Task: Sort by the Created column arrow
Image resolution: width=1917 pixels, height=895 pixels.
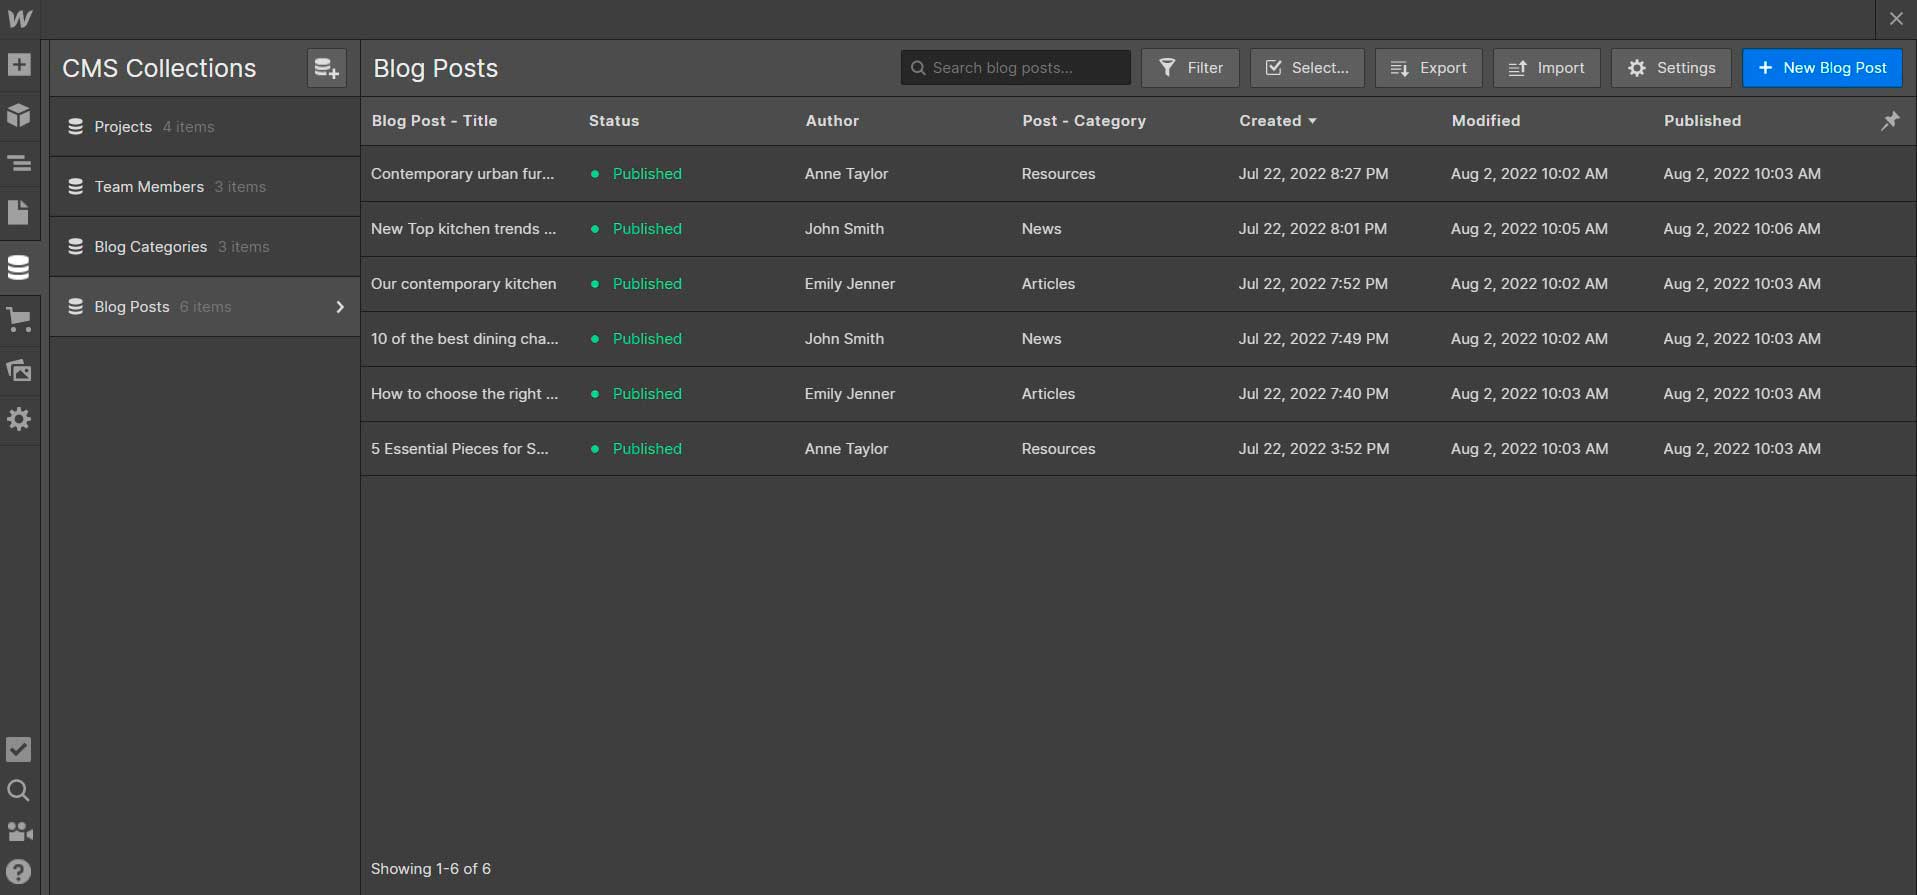Action: pyautogui.click(x=1312, y=121)
